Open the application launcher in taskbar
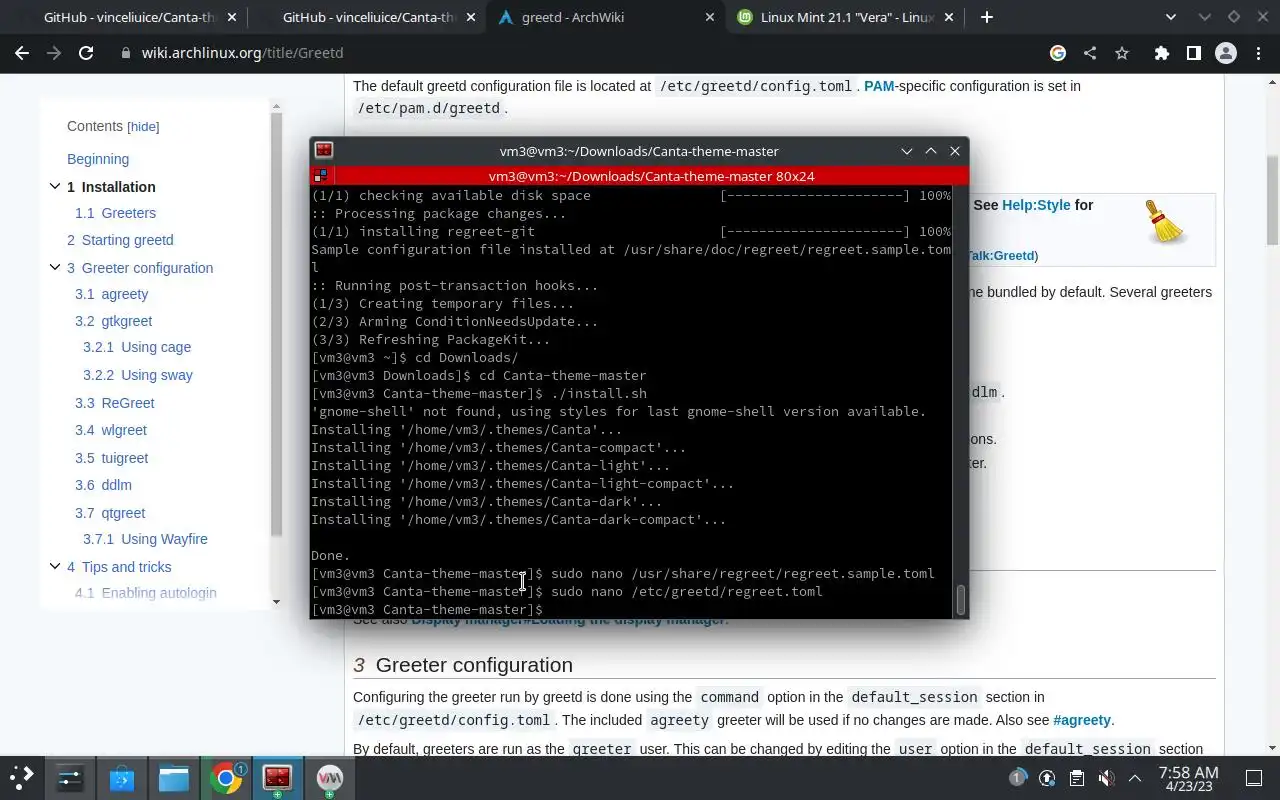The image size is (1280, 800). 22,777
